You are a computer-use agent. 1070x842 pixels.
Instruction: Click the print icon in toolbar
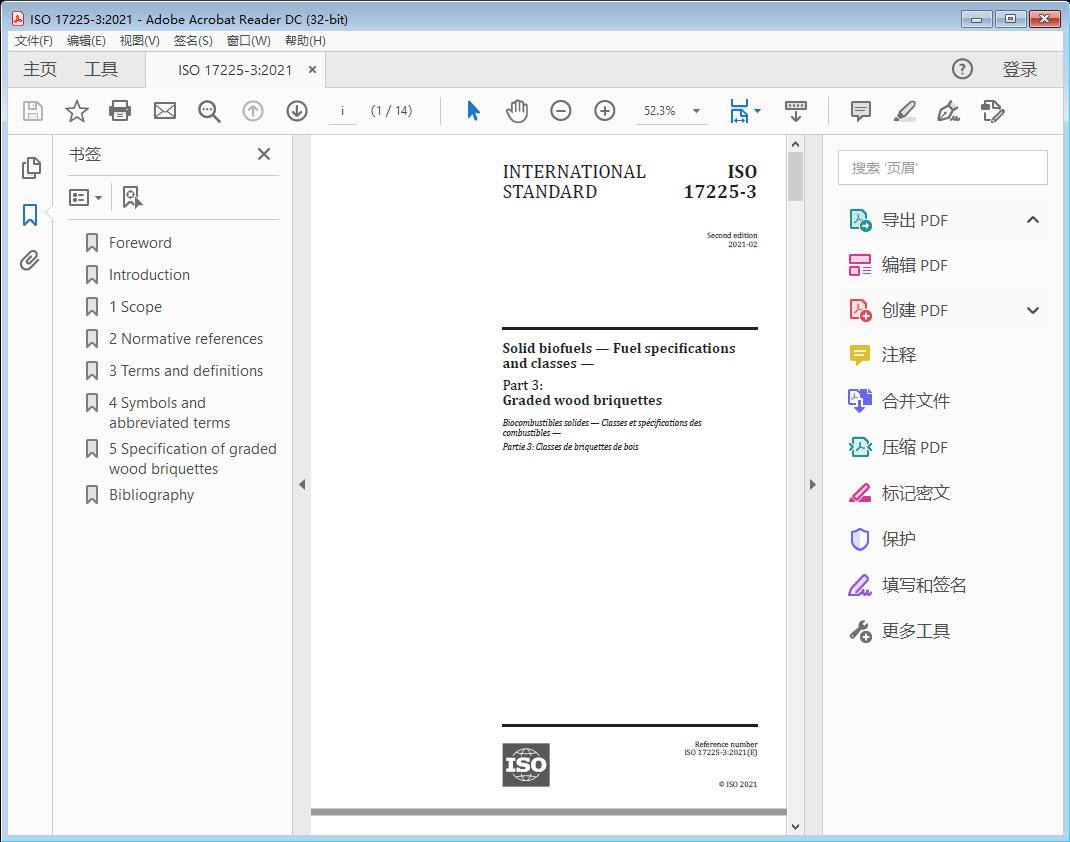coord(120,111)
